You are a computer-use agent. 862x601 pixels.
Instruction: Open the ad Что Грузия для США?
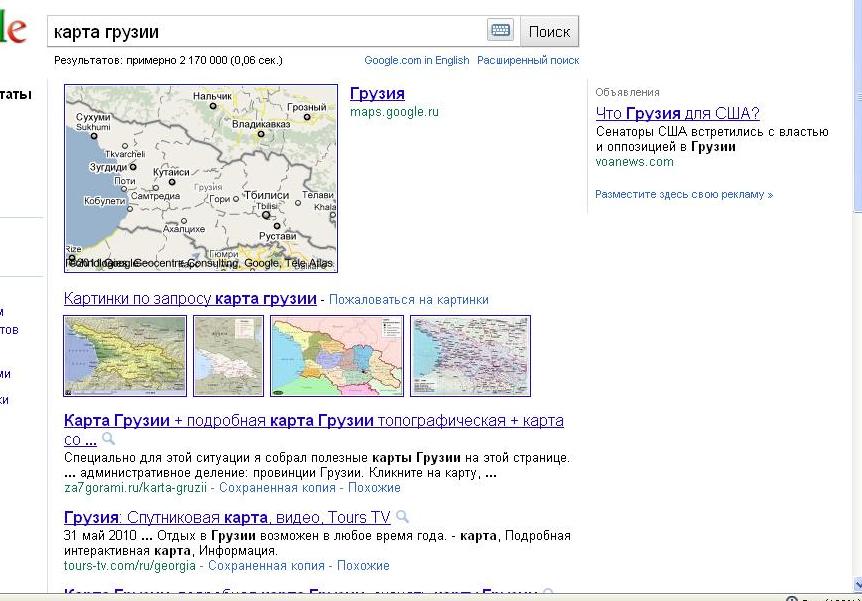coord(677,113)
